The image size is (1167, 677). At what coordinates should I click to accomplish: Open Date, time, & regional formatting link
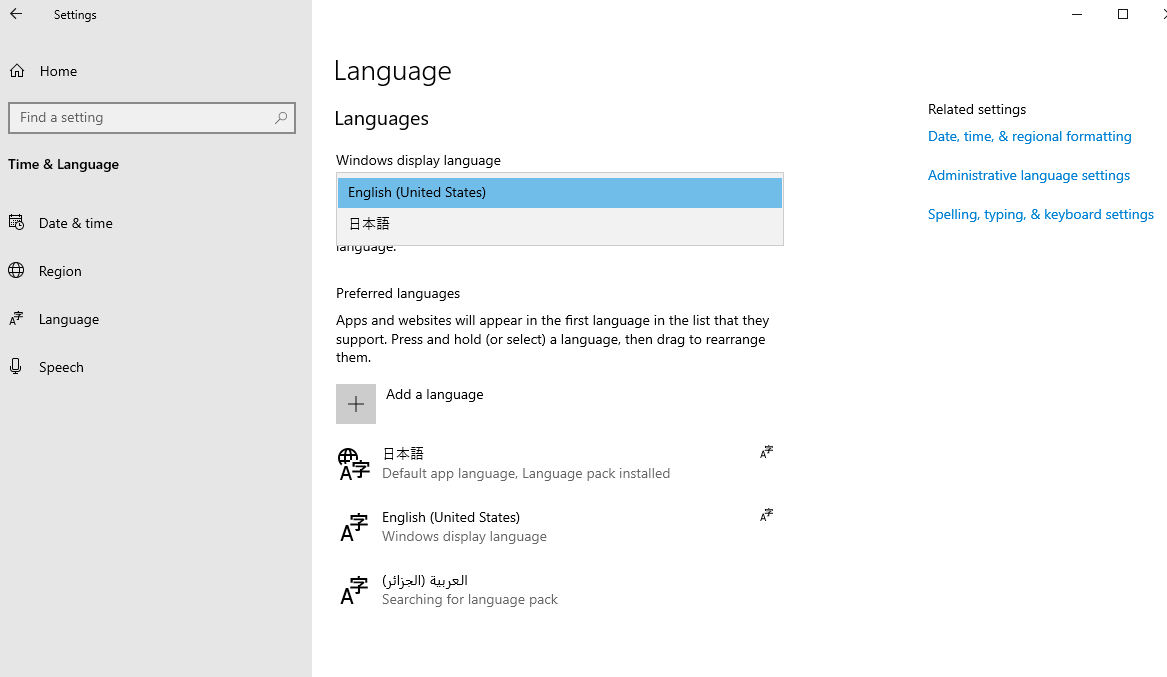1029,136
